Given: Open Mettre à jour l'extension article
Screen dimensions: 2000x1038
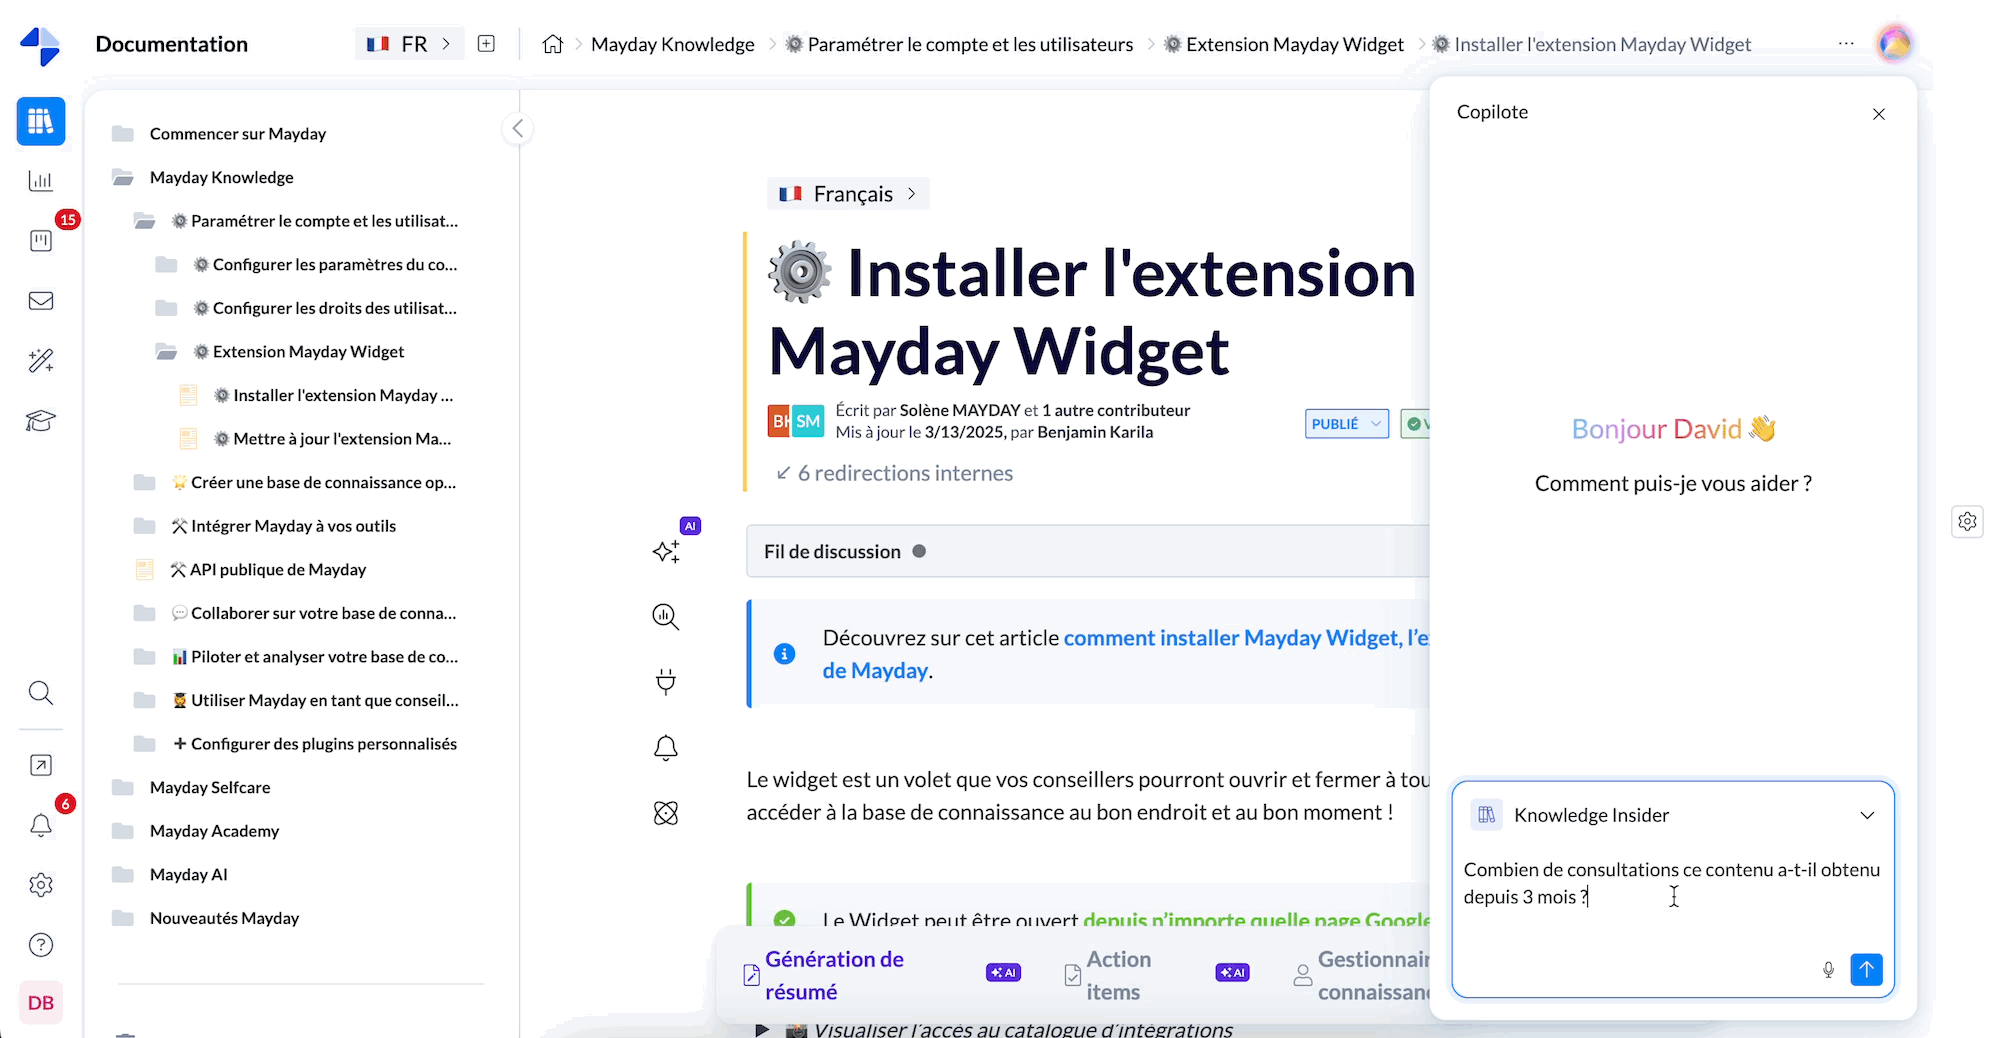Looking at the screenshot, I should click(341, 439).
